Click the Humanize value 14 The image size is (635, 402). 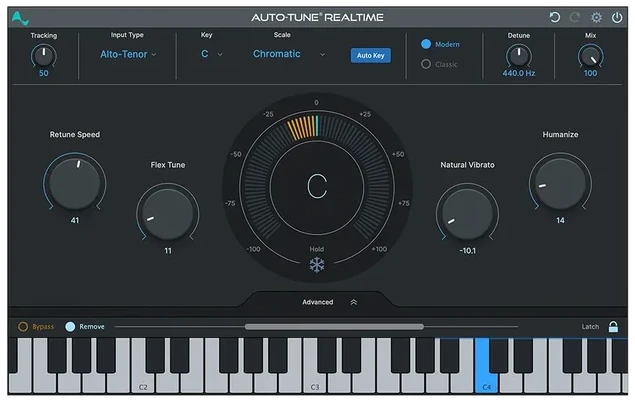coord(560,220)
